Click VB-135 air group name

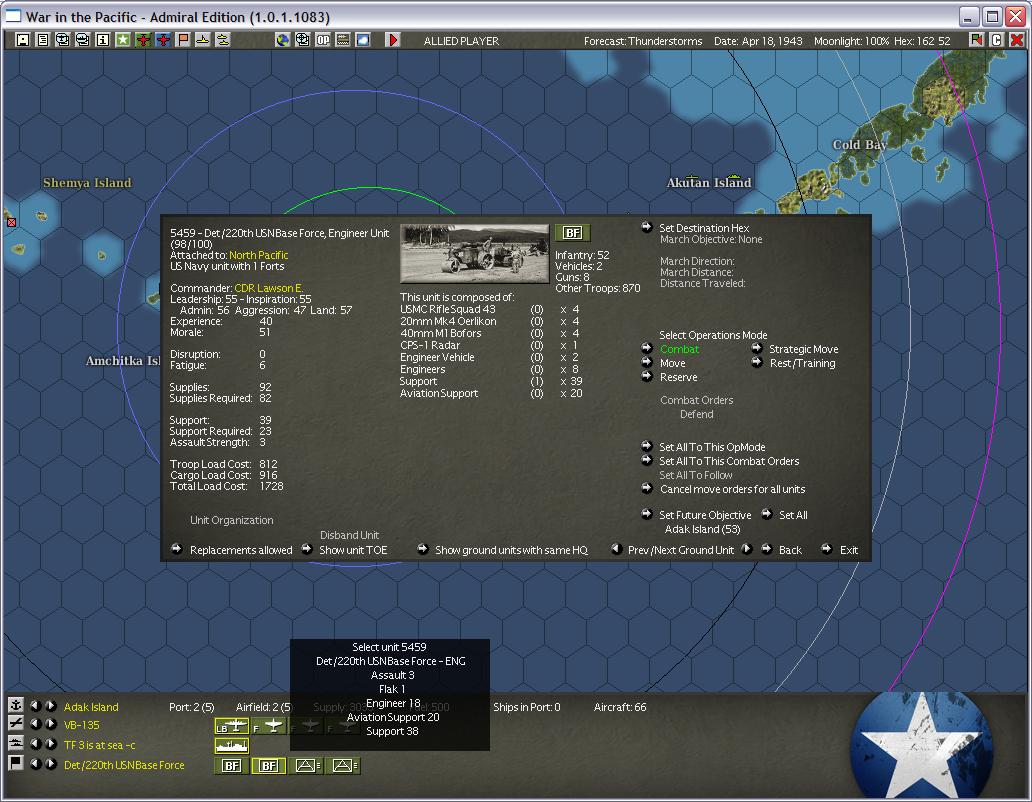pos(82,725)
